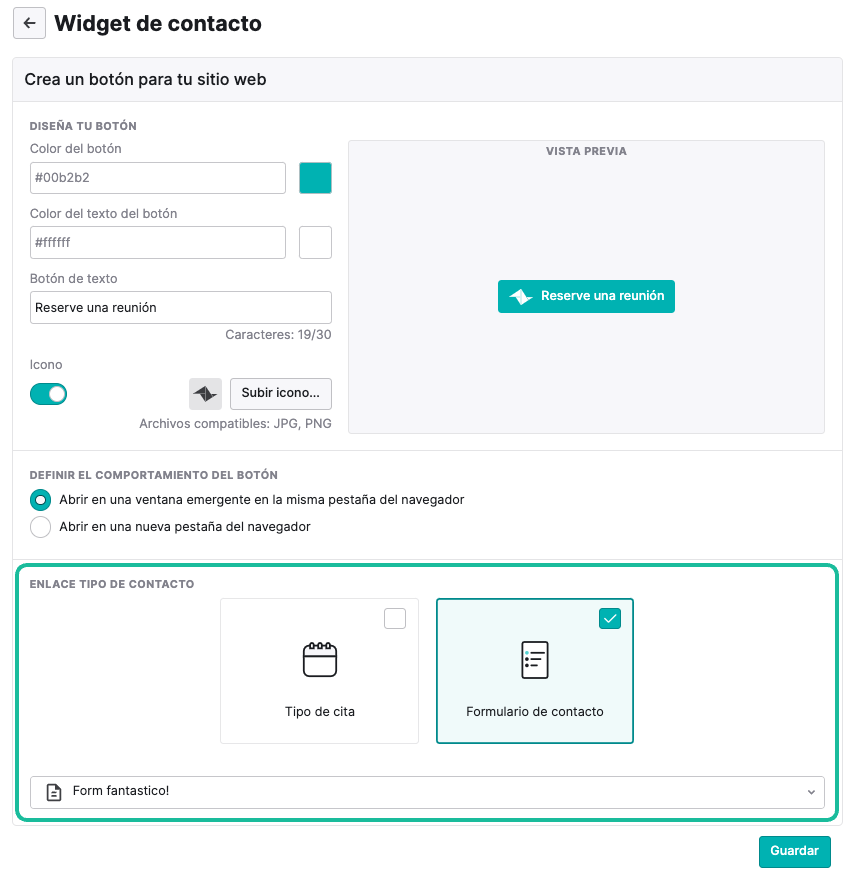Screen dimensions: 857x880
Task: Click the icon inside the preview button
Action: [521, 296]
